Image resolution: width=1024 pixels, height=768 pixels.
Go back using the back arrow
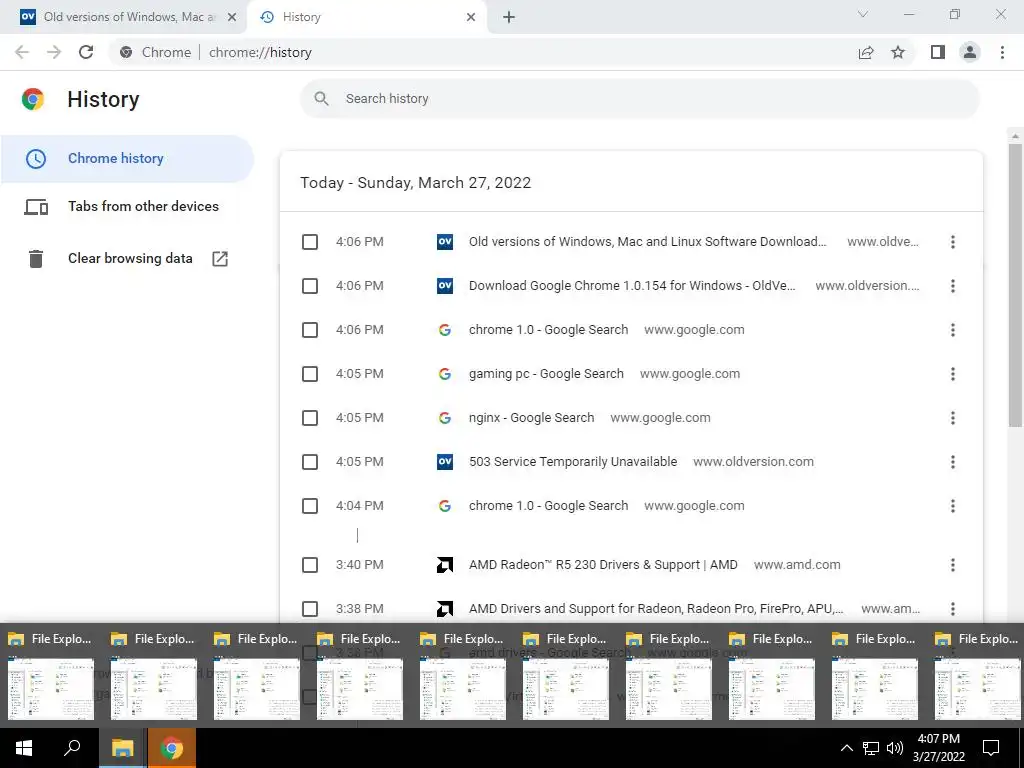pyautogui.click(x=22, y=52)
